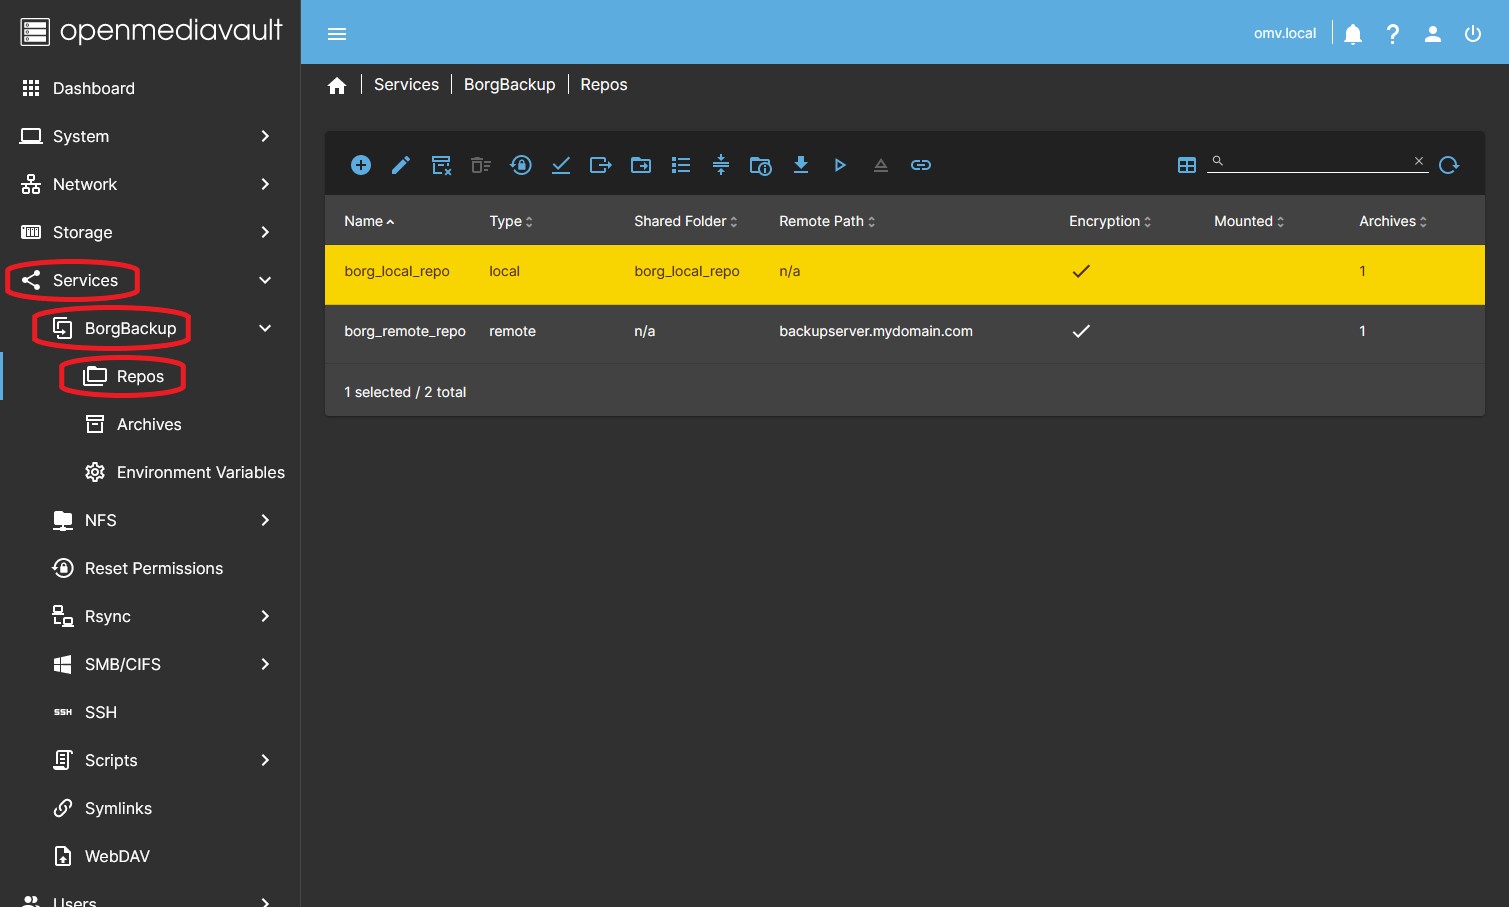The image size is (1509, 907).
Task: Click the chain link toolbar icon
Action: click(x=921, y=165)
